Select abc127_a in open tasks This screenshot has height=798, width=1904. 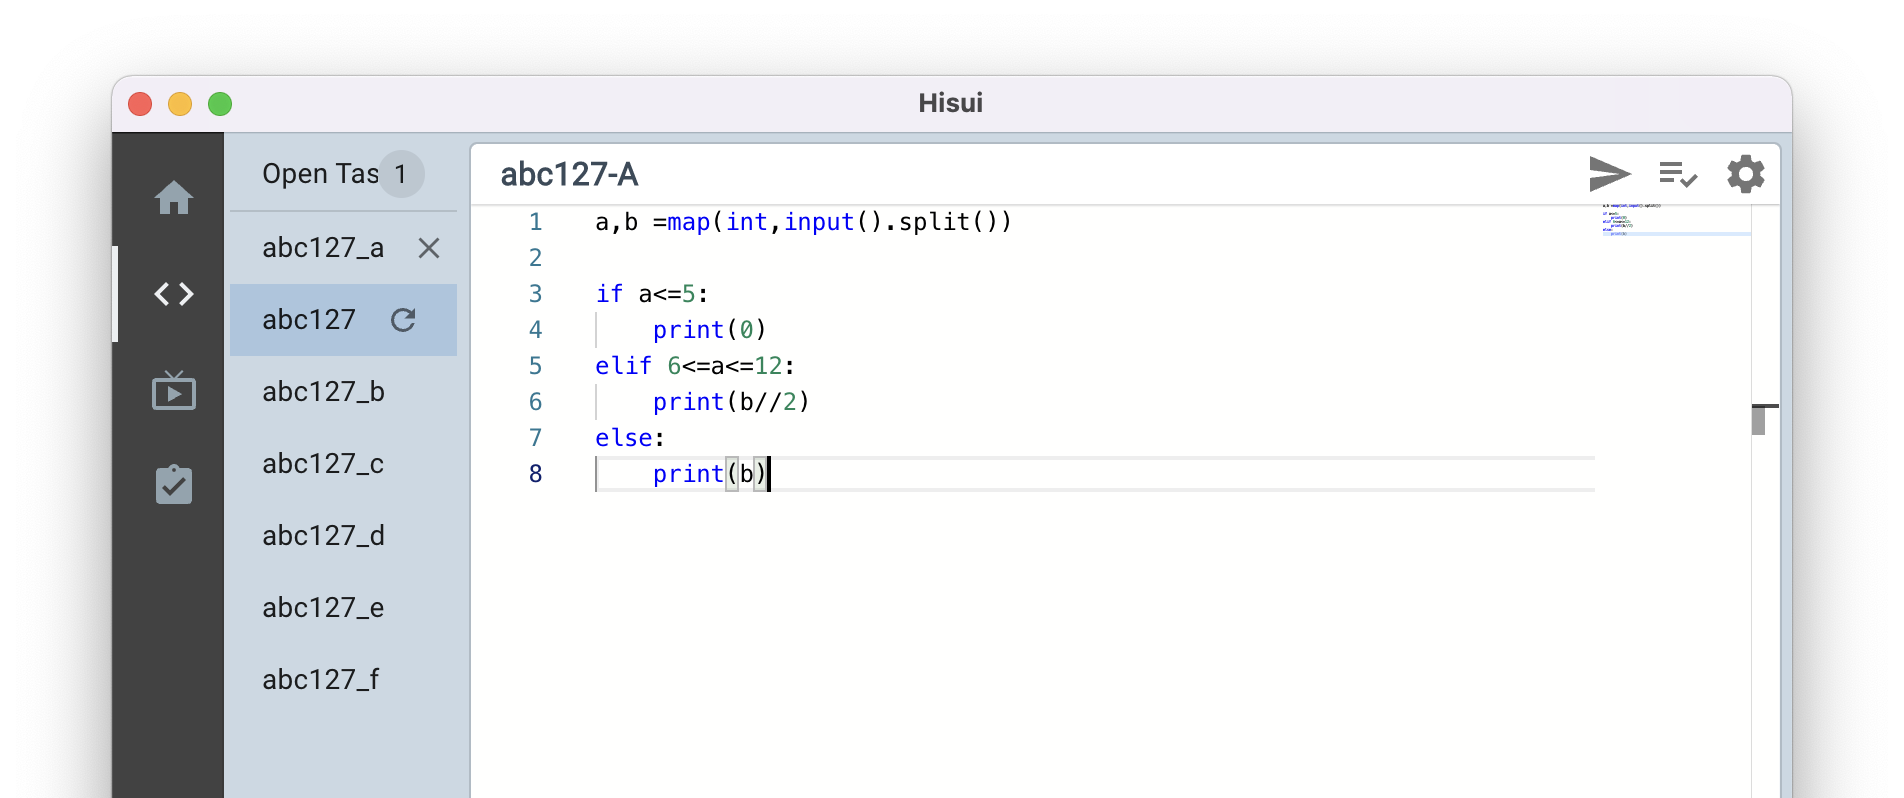(x=323, y=248)
